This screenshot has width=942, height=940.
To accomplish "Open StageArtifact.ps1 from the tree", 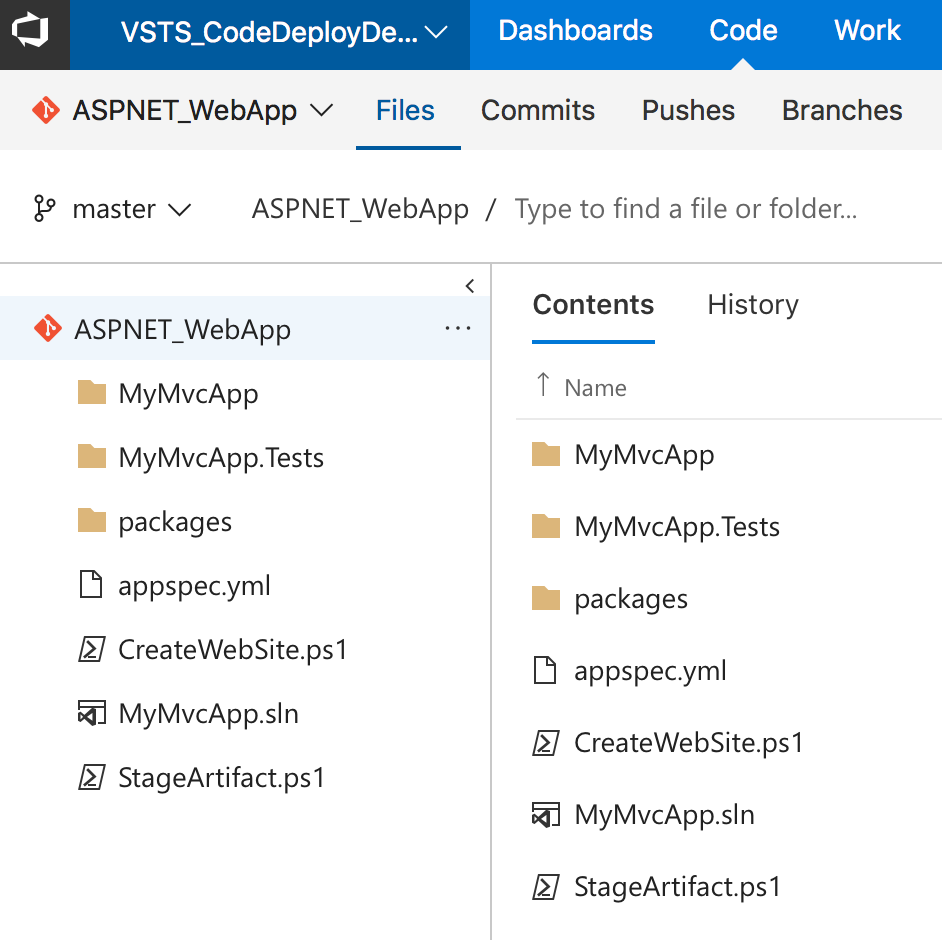I will [x=222, y=778].
